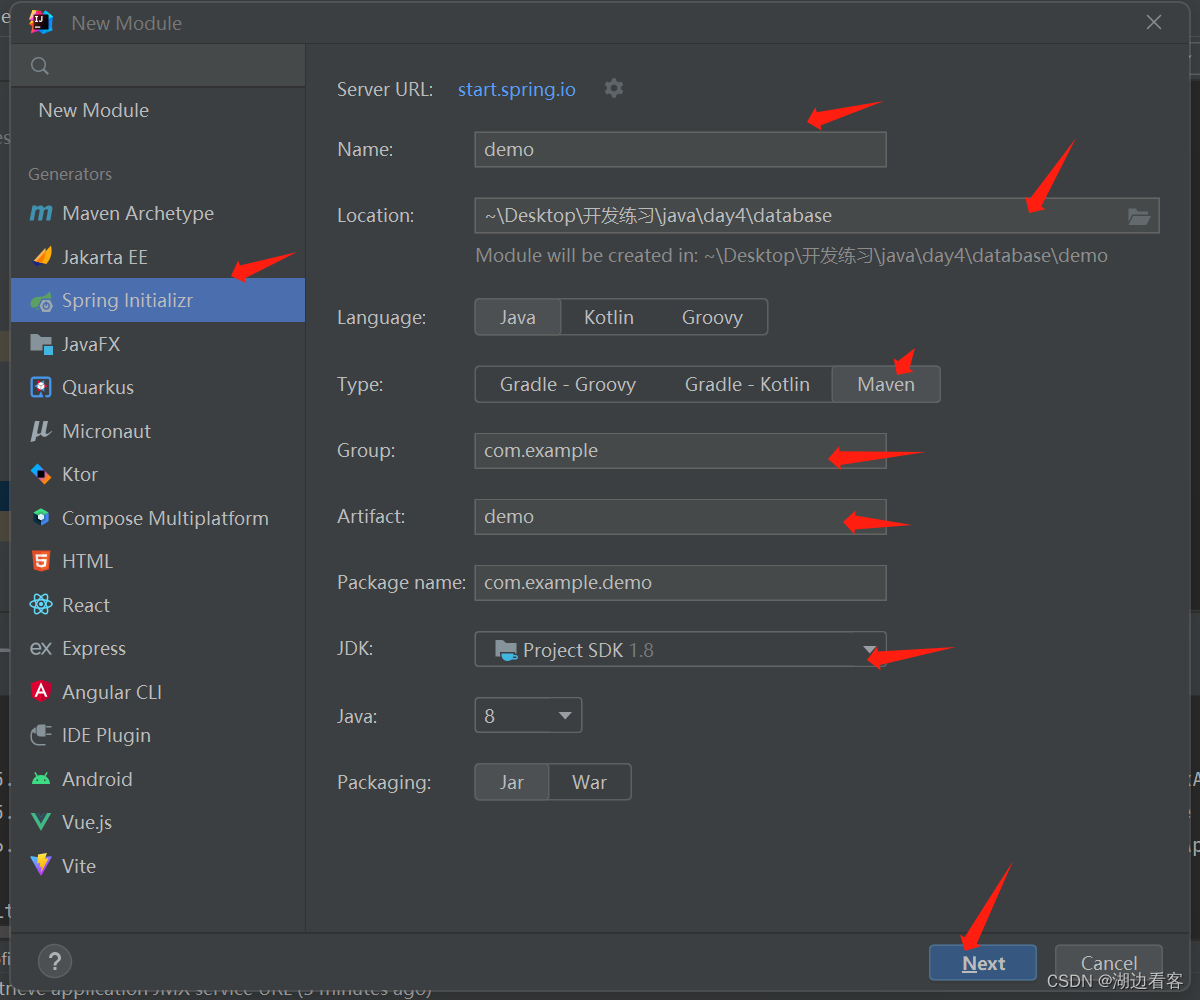
Task: Click the Spring Initializr leaf icon
Action: click(x=41, y=300)
